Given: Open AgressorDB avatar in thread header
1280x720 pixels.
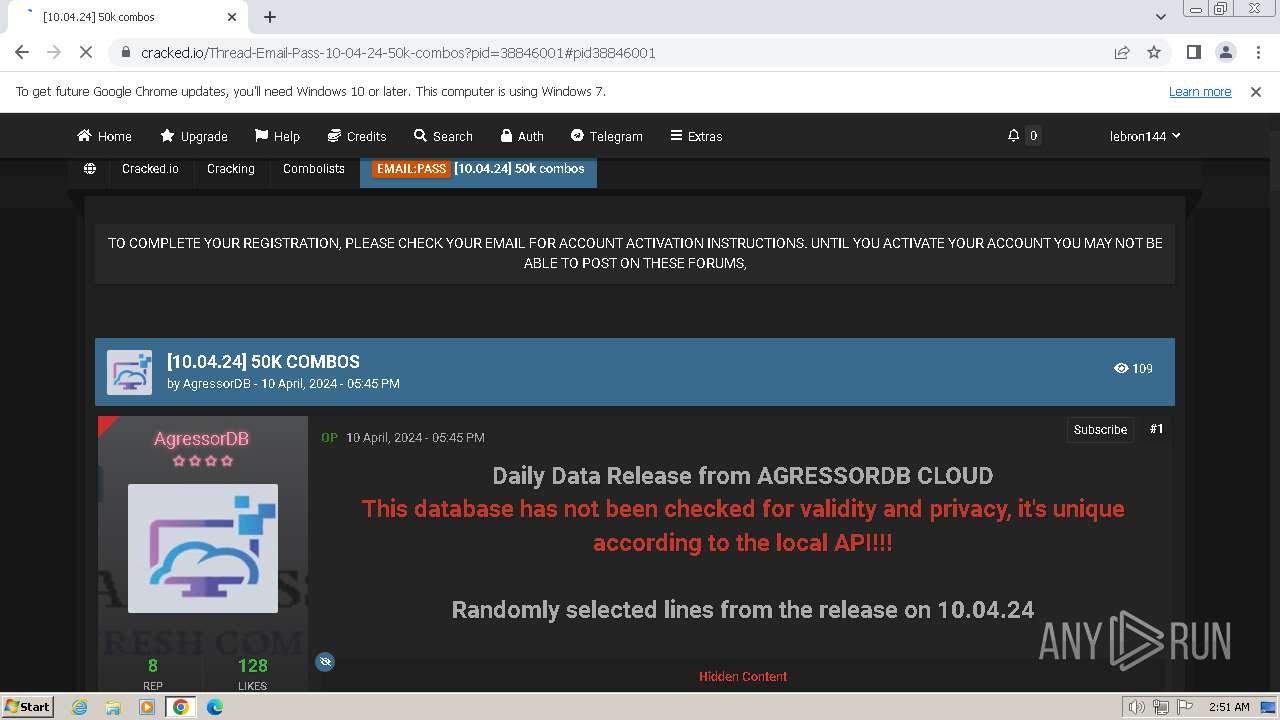Looking at the screenshot, I should tap(130, 372).
